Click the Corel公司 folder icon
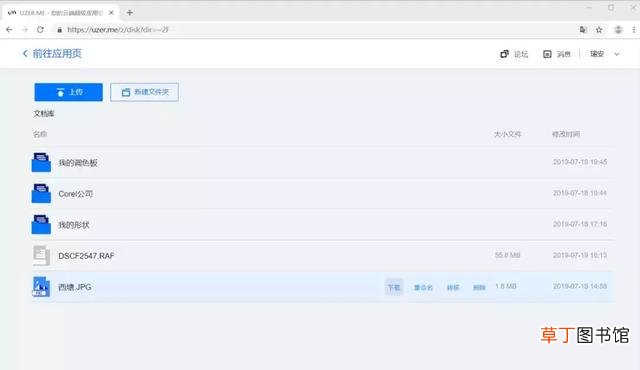This screenshot has width=640, height=370. coord(41,193)
